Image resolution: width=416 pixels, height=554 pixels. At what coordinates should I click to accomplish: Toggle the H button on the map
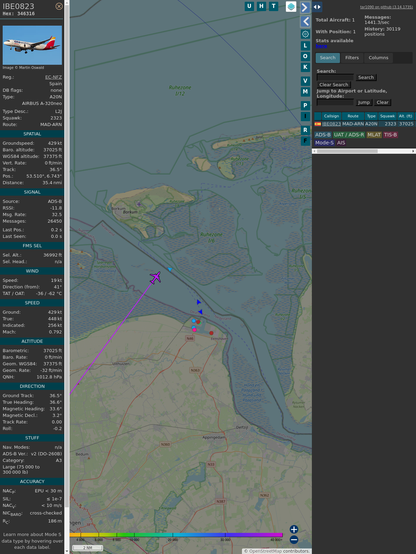pos(261,6)
